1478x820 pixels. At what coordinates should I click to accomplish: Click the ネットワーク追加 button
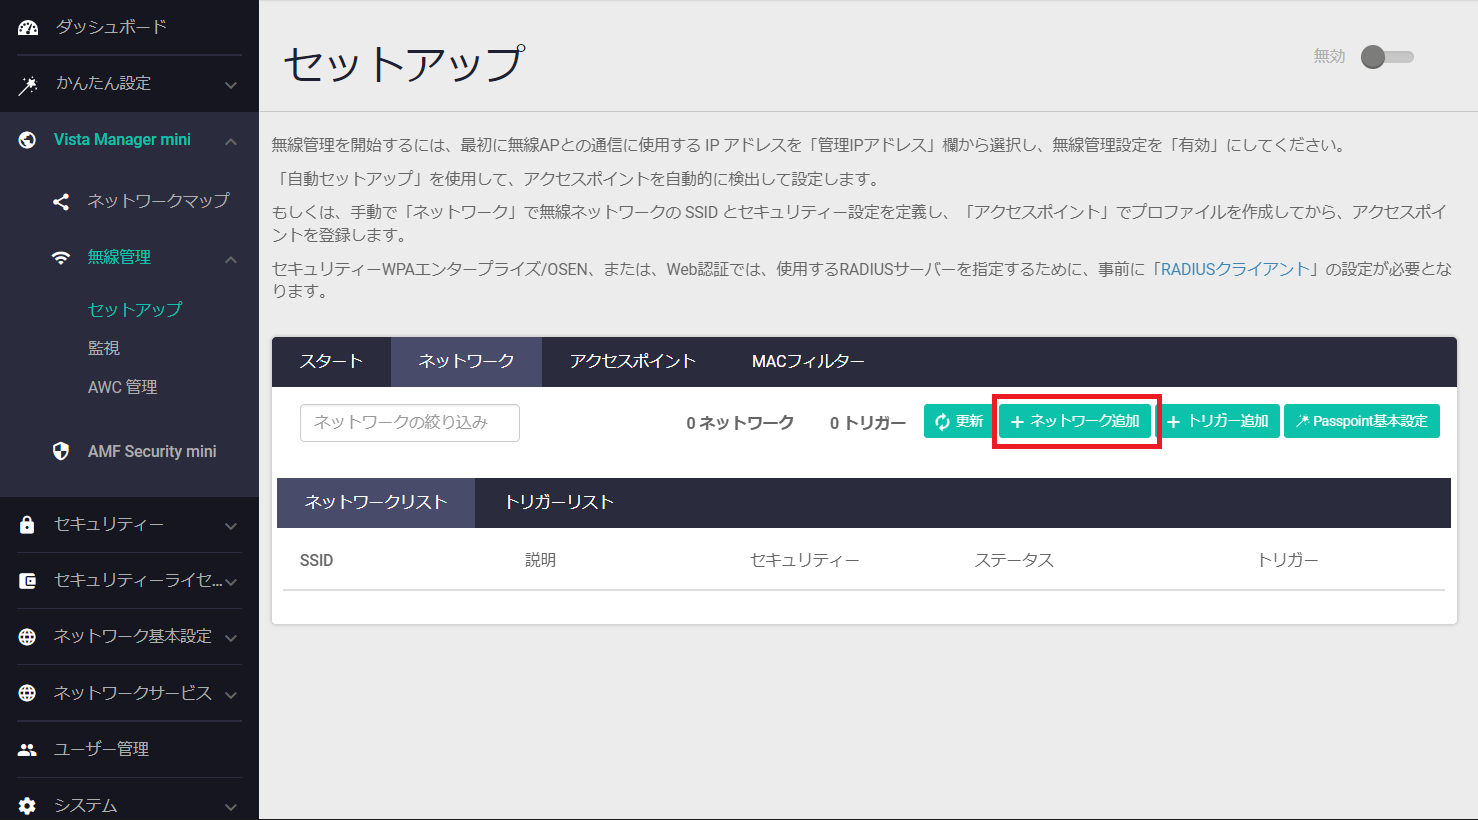1076,422
